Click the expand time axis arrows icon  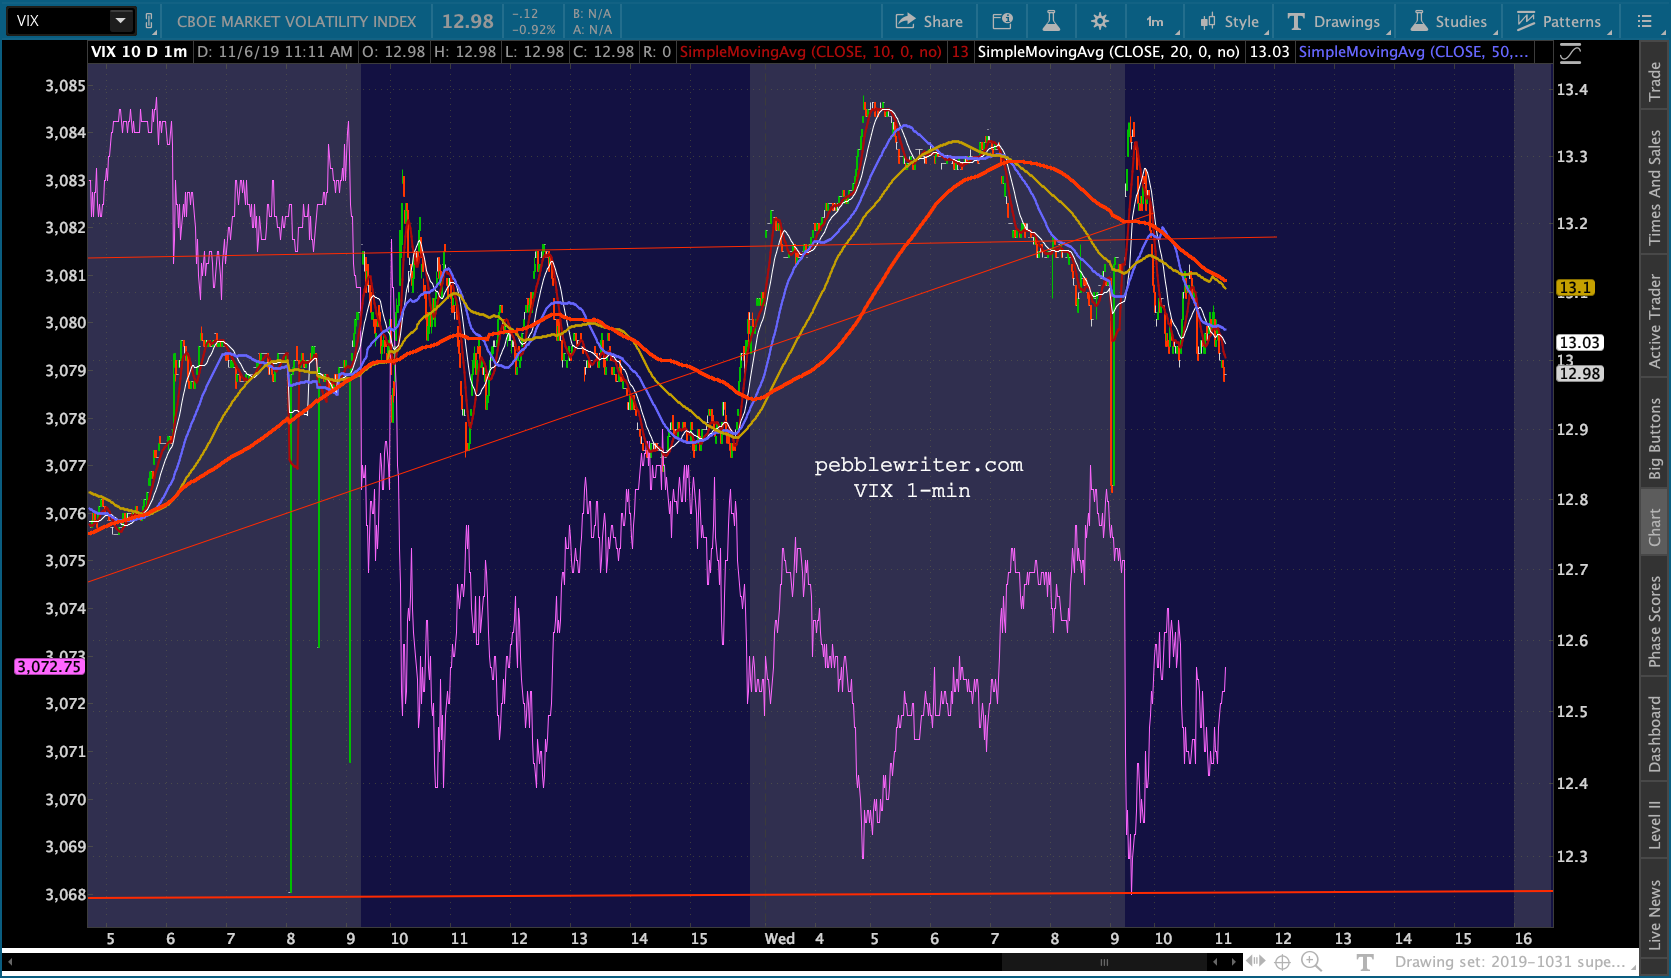click(x=1256, y=961)
